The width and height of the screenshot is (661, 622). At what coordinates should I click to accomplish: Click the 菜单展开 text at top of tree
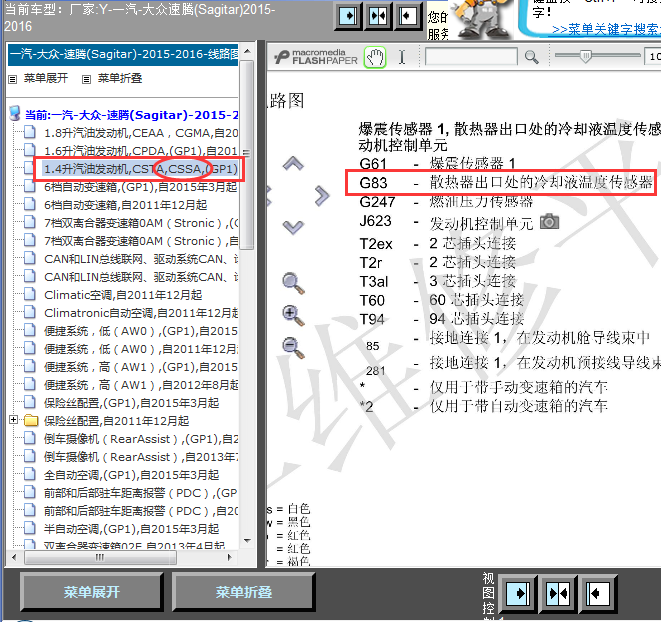(x=46, y=78)
